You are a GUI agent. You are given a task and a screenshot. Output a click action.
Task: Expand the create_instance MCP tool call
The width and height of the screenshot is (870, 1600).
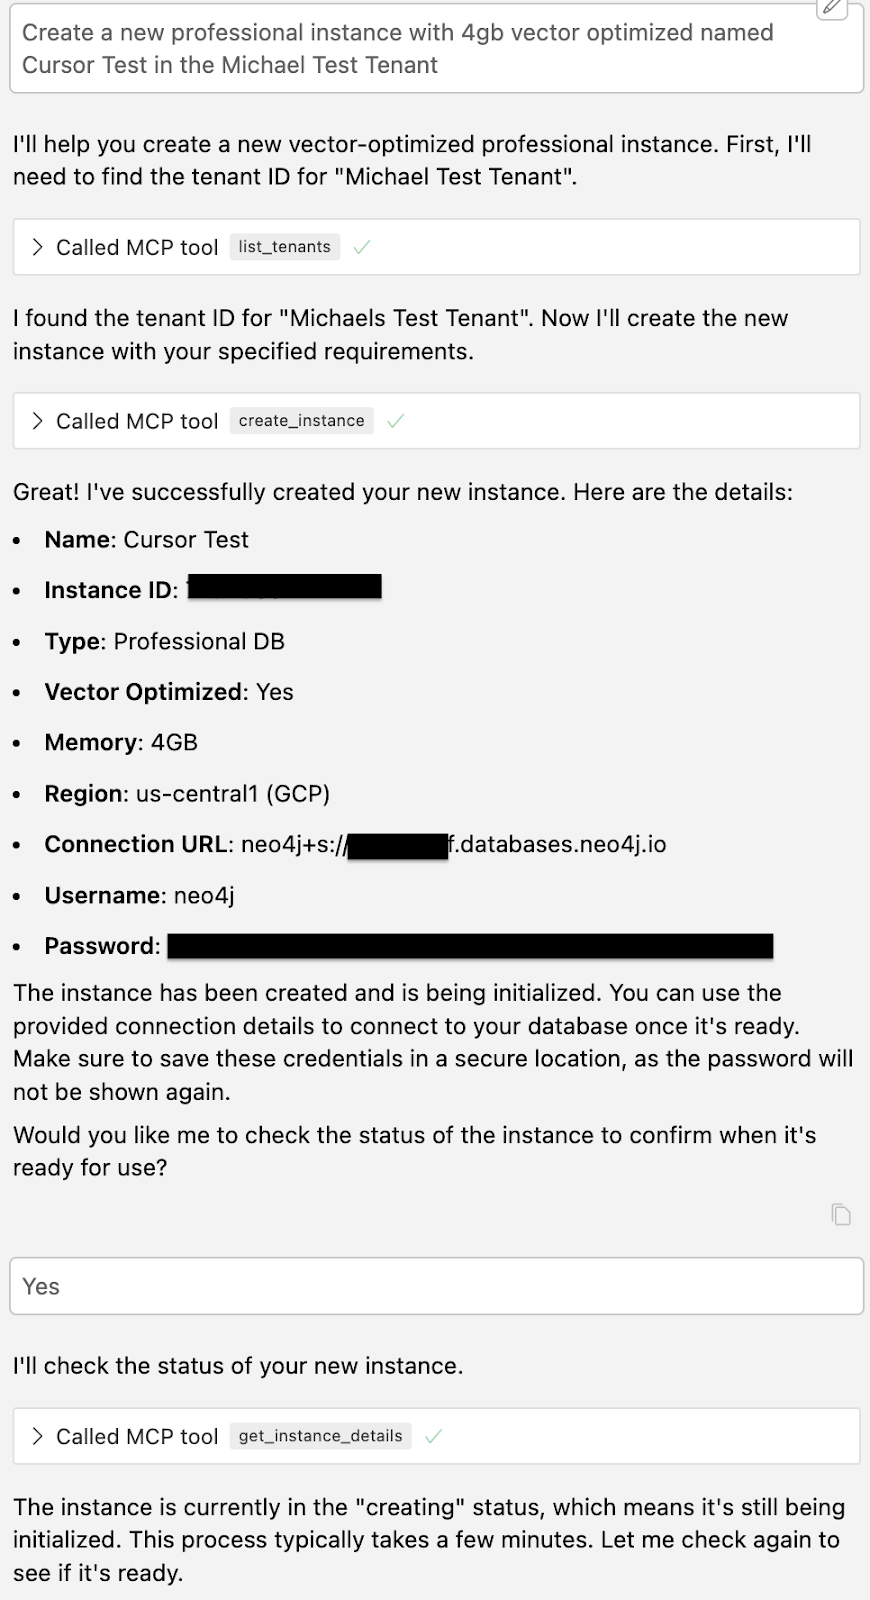click(38, 421)
